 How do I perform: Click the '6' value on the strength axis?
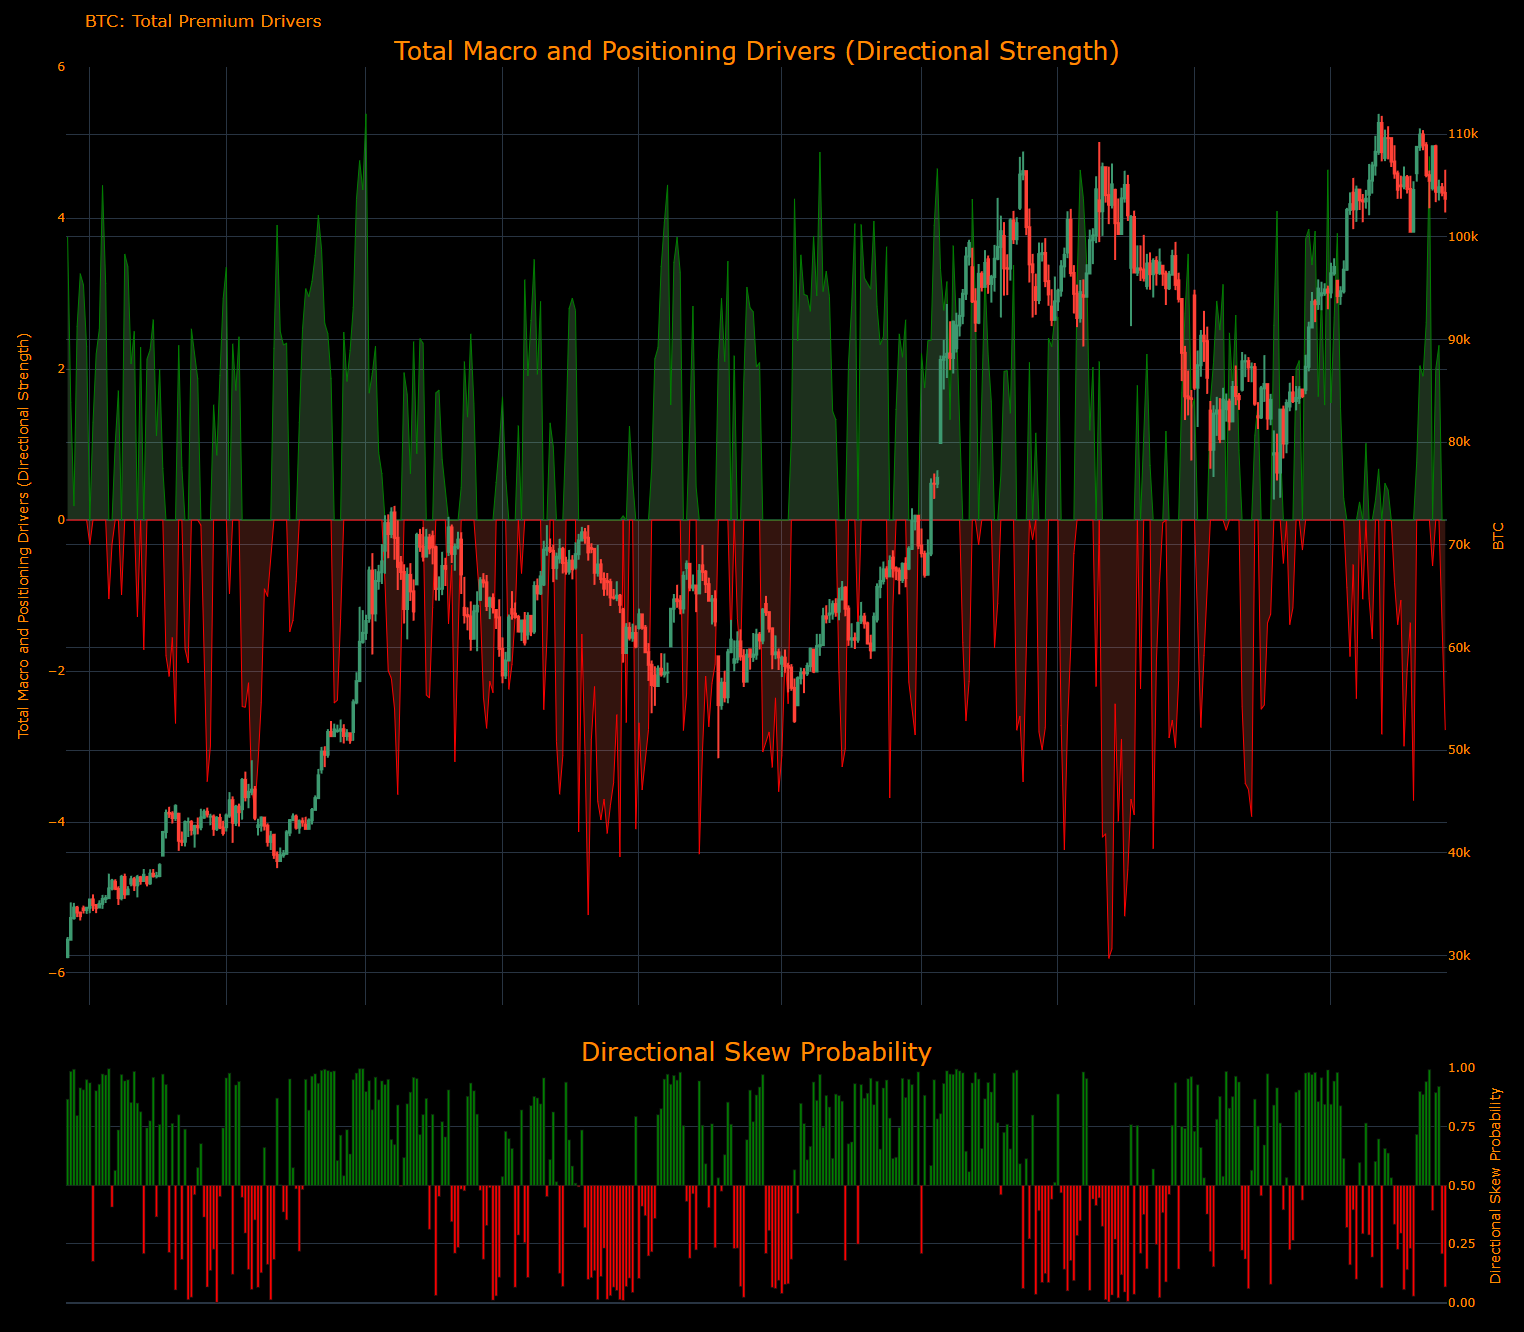pos(63,66)
